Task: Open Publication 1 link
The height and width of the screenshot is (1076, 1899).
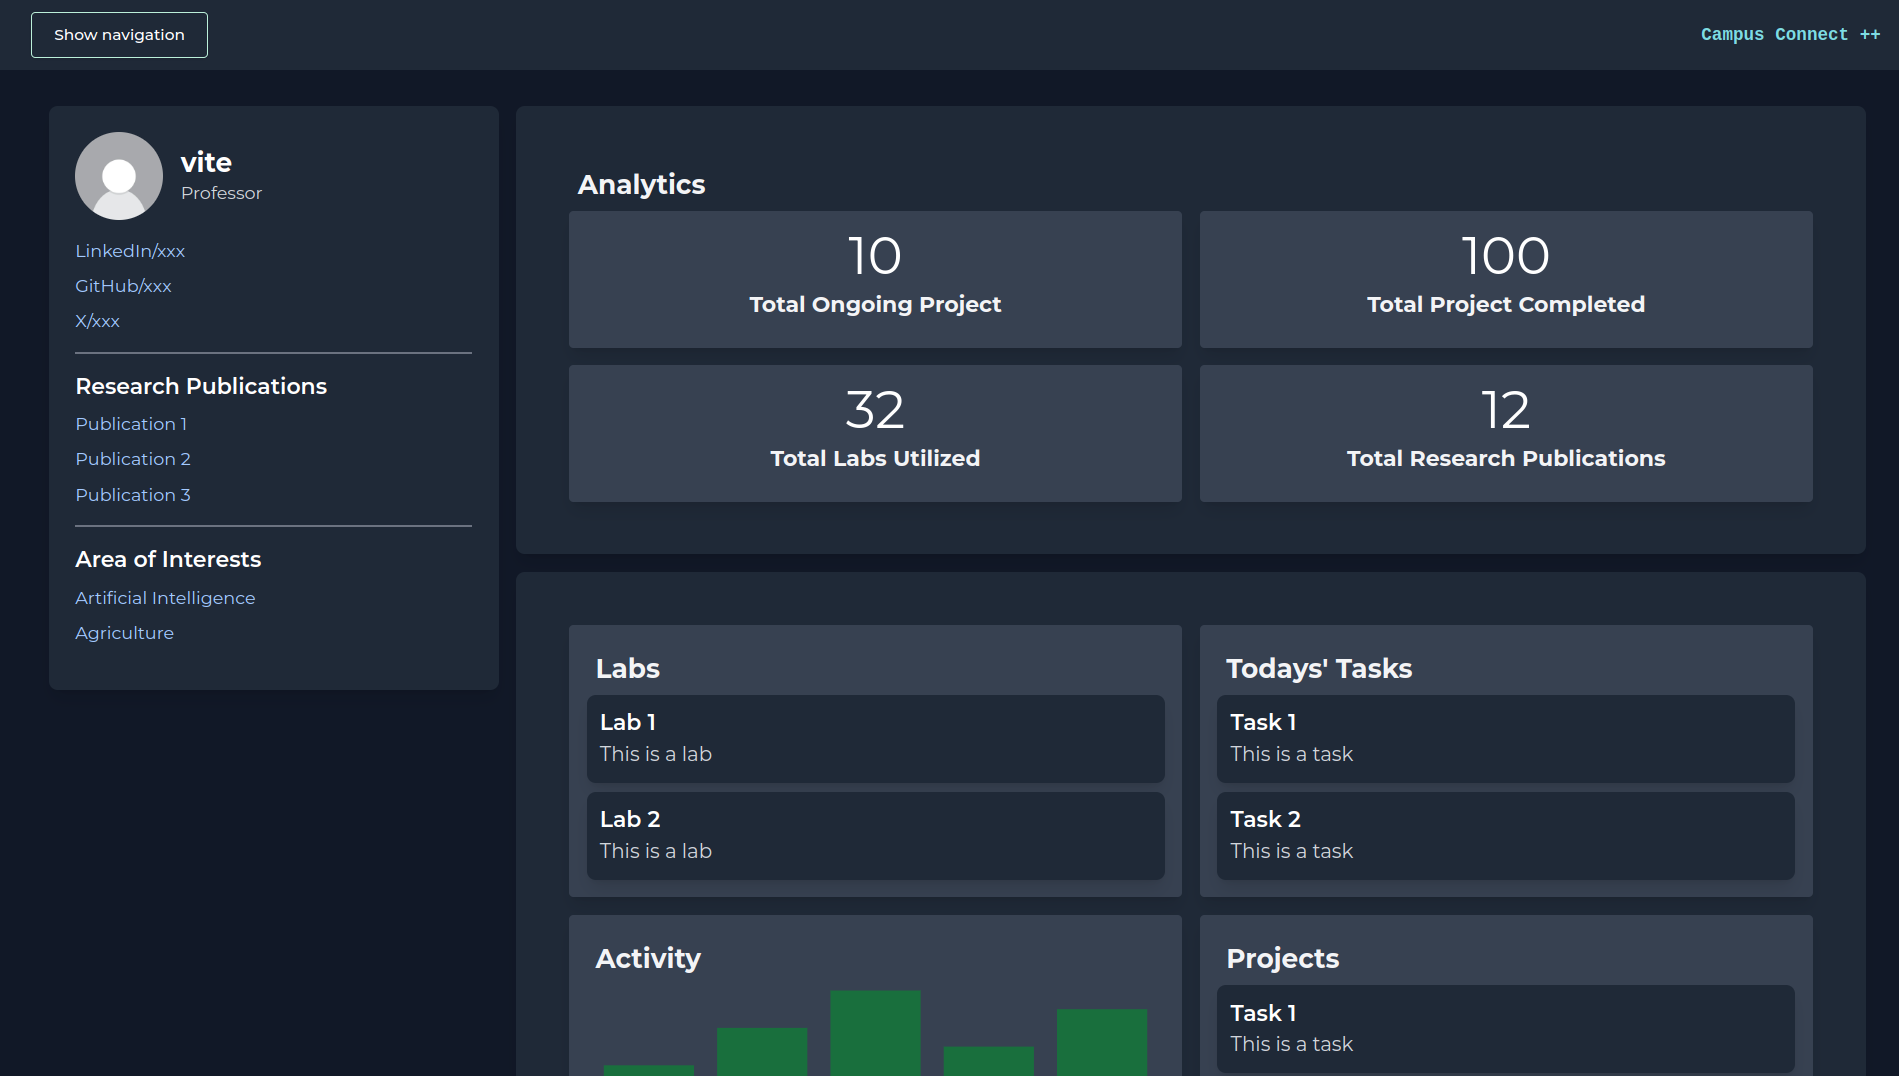Action: (131, 424)
